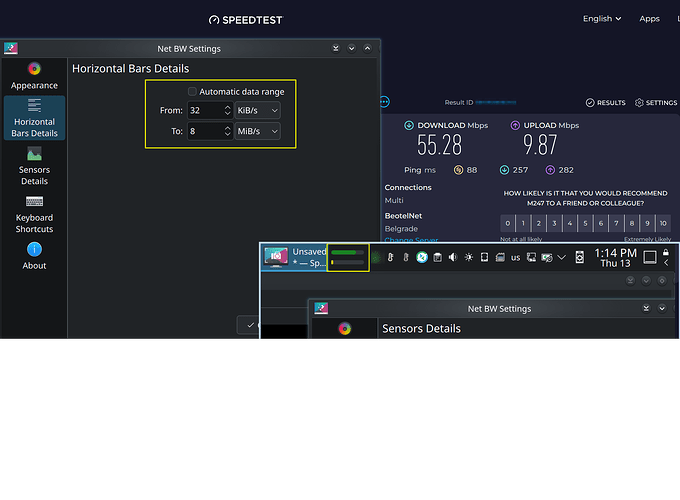
Task: Click the Change Server link
Action: pyautogui.click(x=411, y=239)
